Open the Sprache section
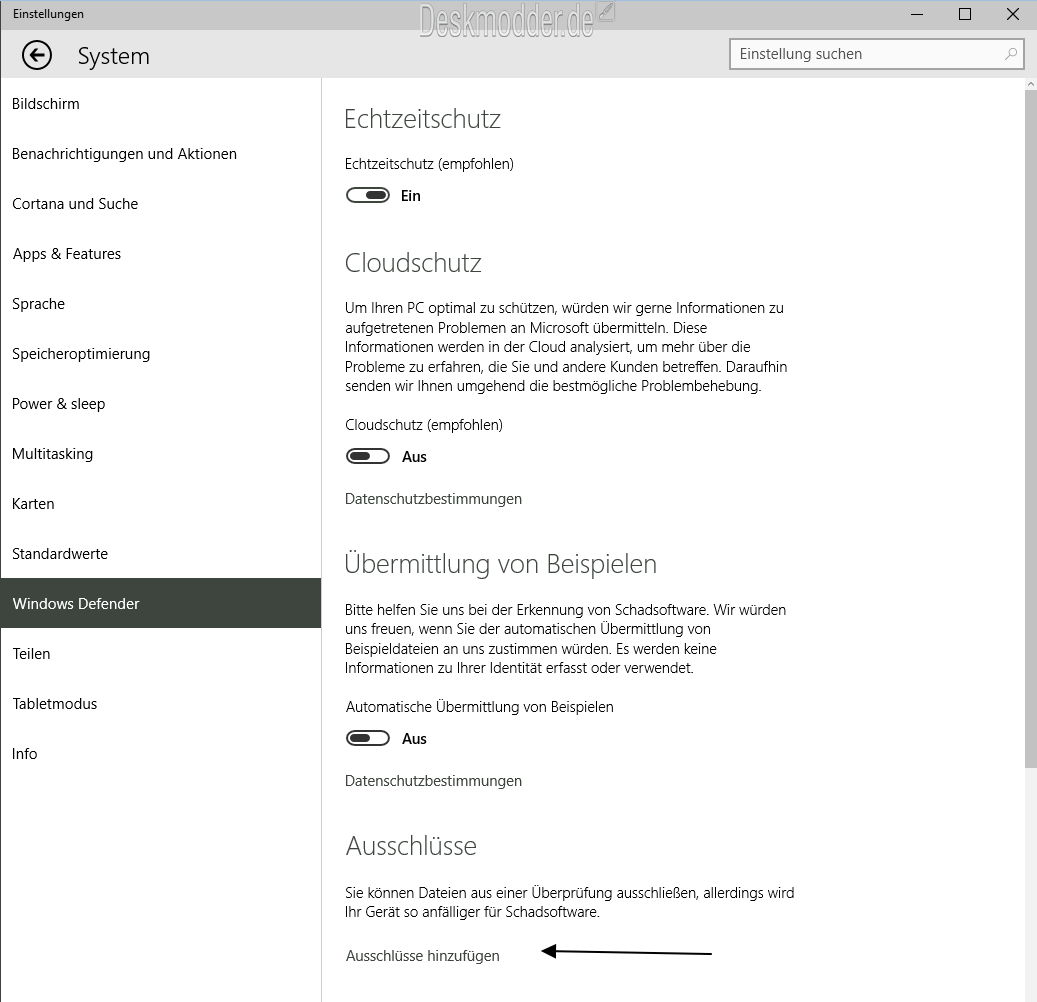The image size is (1037, 1002). pos(161,304)
